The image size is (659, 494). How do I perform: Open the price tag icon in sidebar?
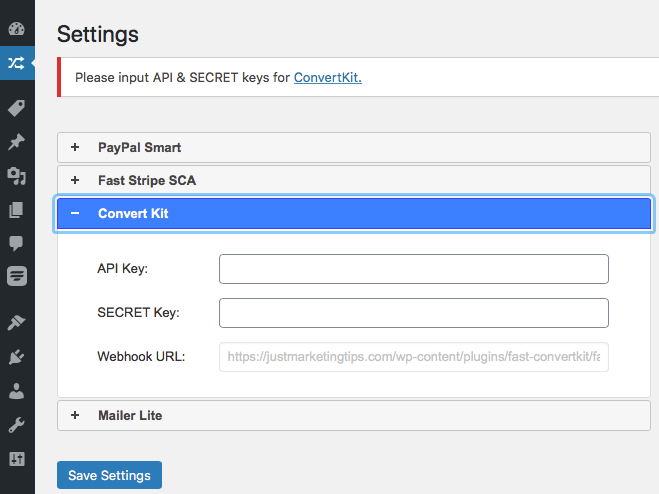pyautogui.click(x=16, y=108)
